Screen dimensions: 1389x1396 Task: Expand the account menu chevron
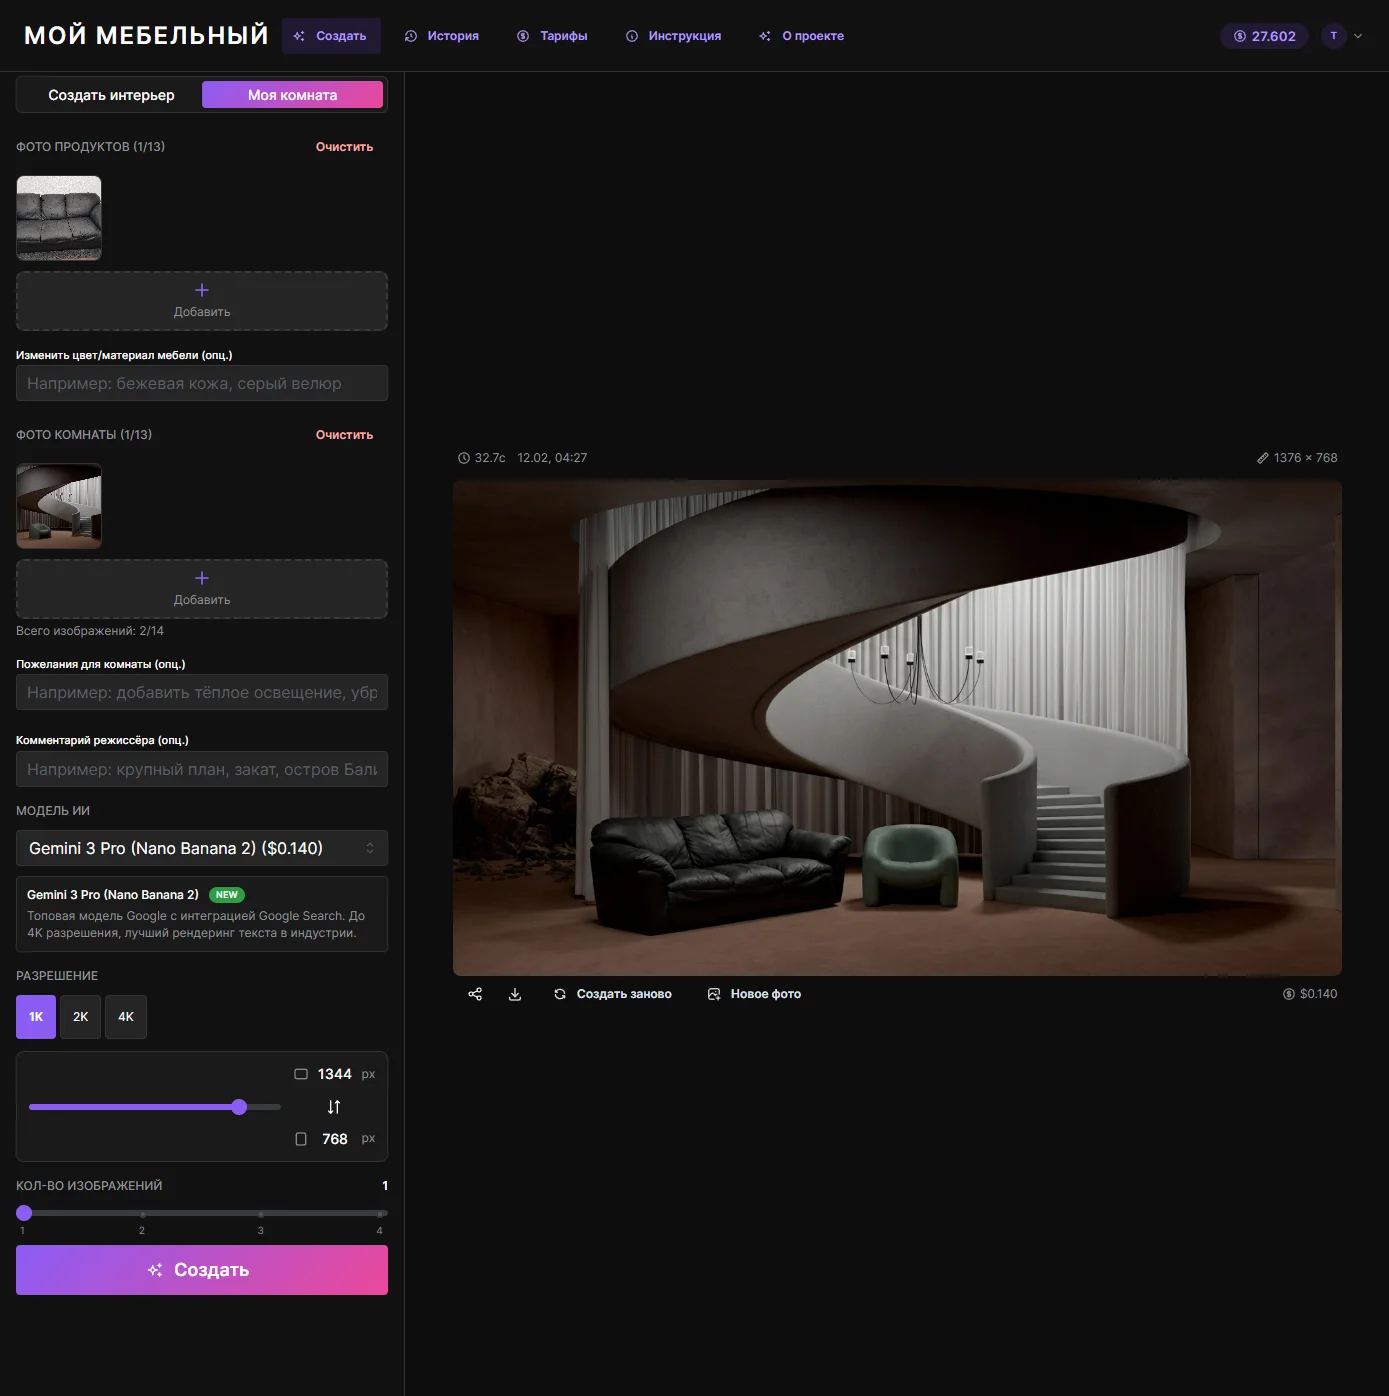click(x=1358, y=36)
